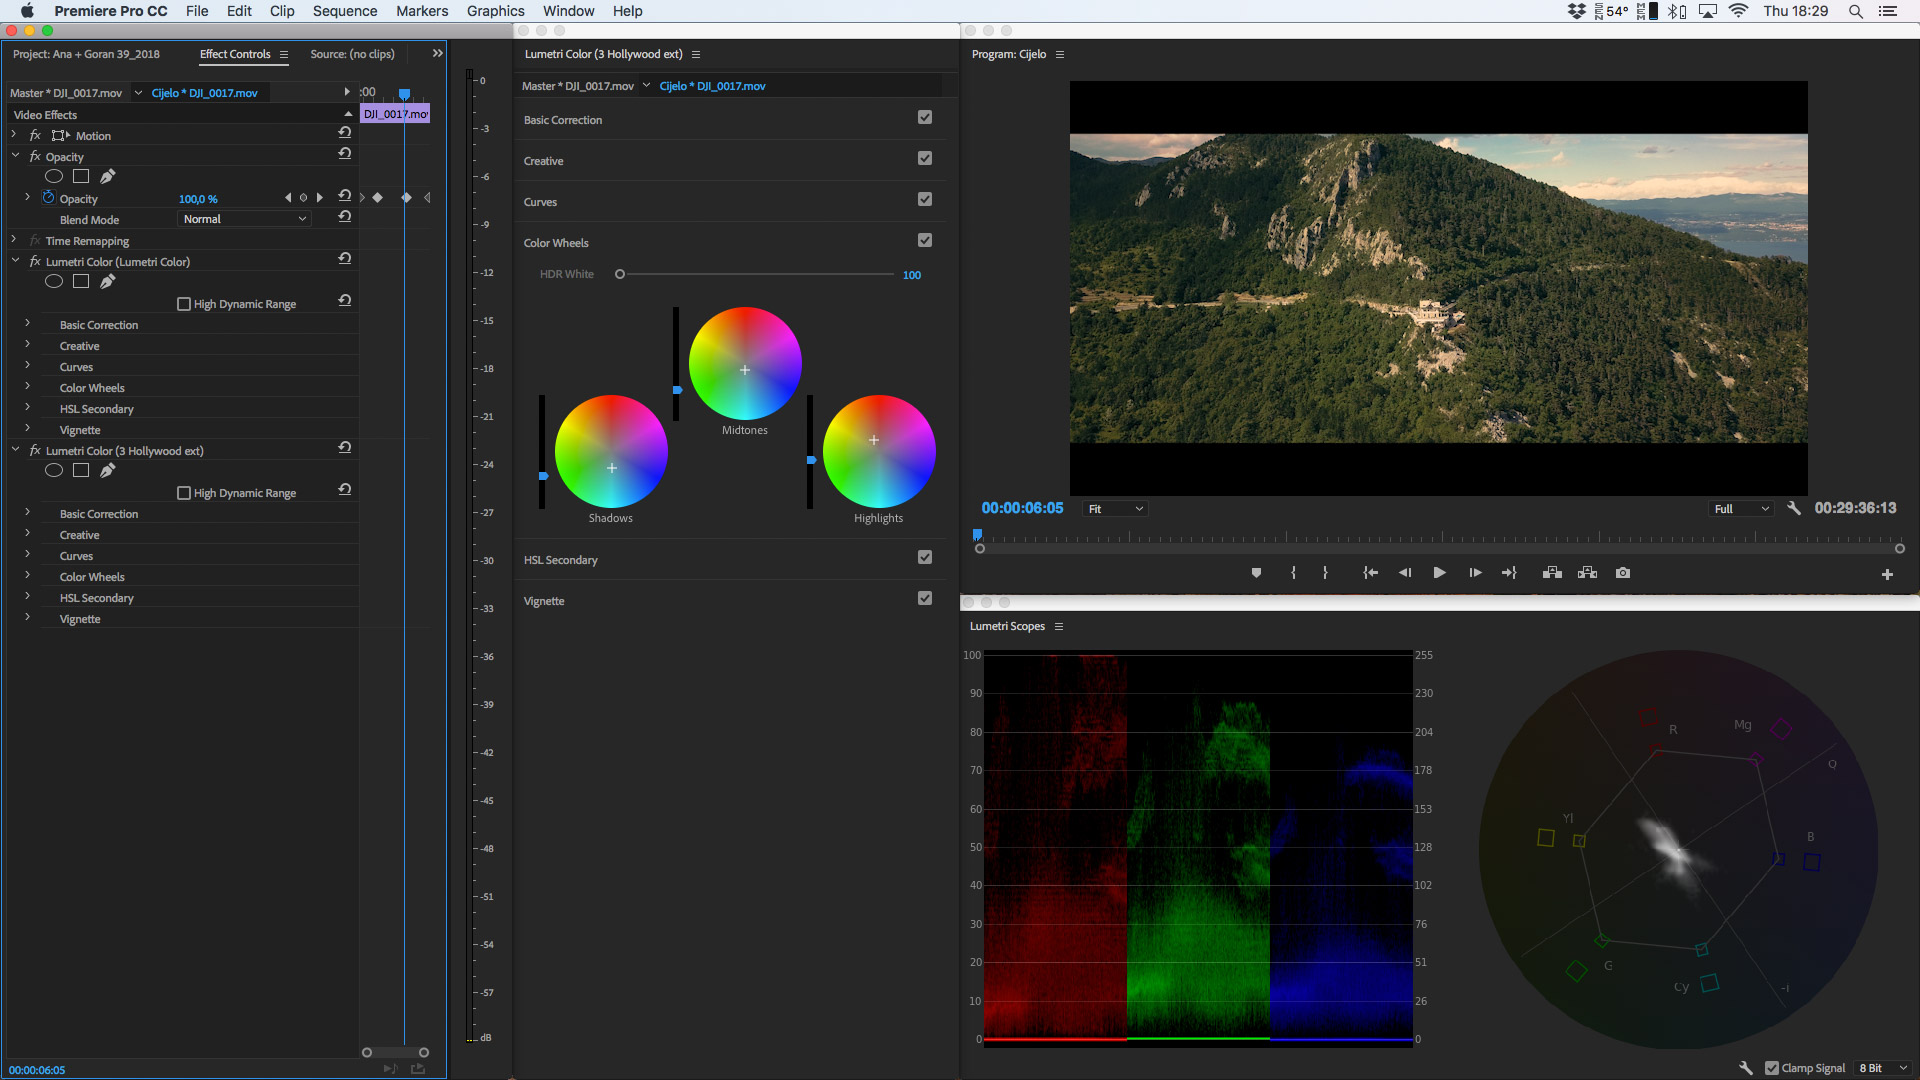
Task: Click the Opacity value 100,0 %
Action: point(198,199)
